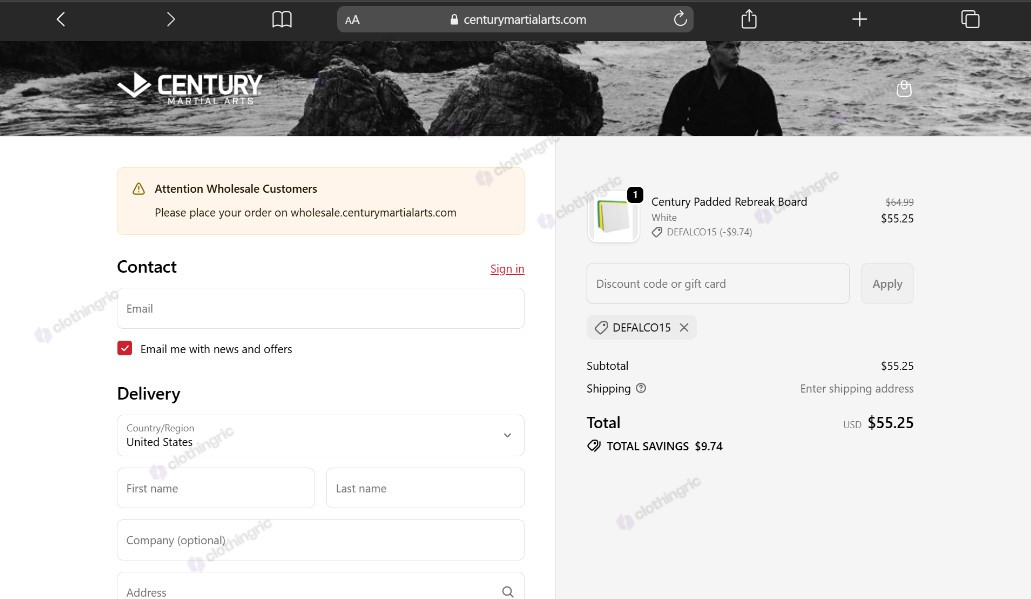This screenshot has width=1031, height=599.
Task: Tap the AA reader text-size button
Action: click(x=352, y=20)
